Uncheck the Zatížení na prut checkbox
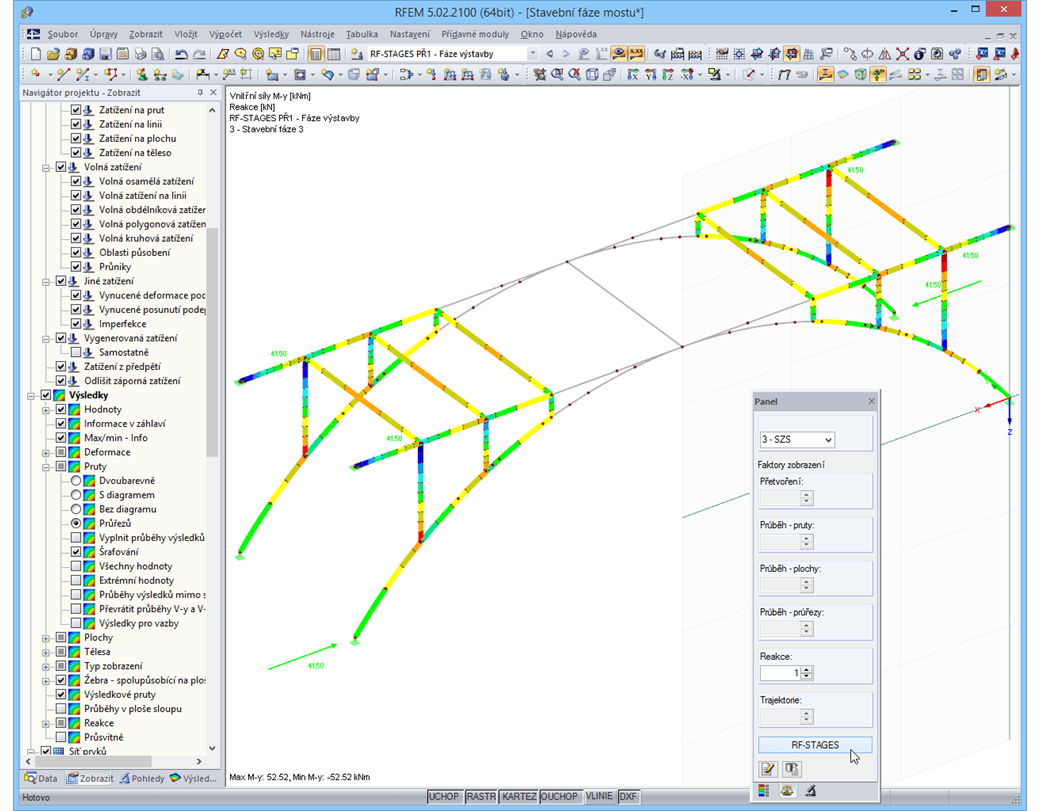Viewport: 1040px width, 811px height. pos(76,110)
